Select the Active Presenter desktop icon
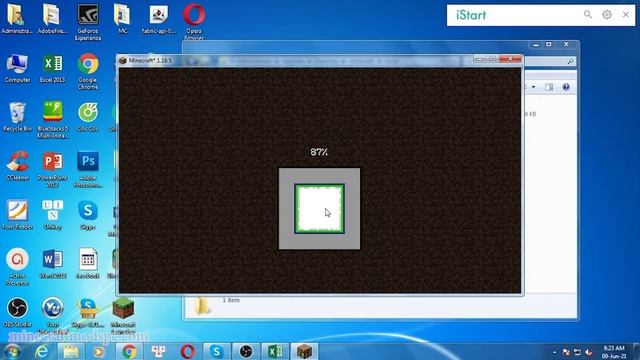 click(x=17, y=267)
